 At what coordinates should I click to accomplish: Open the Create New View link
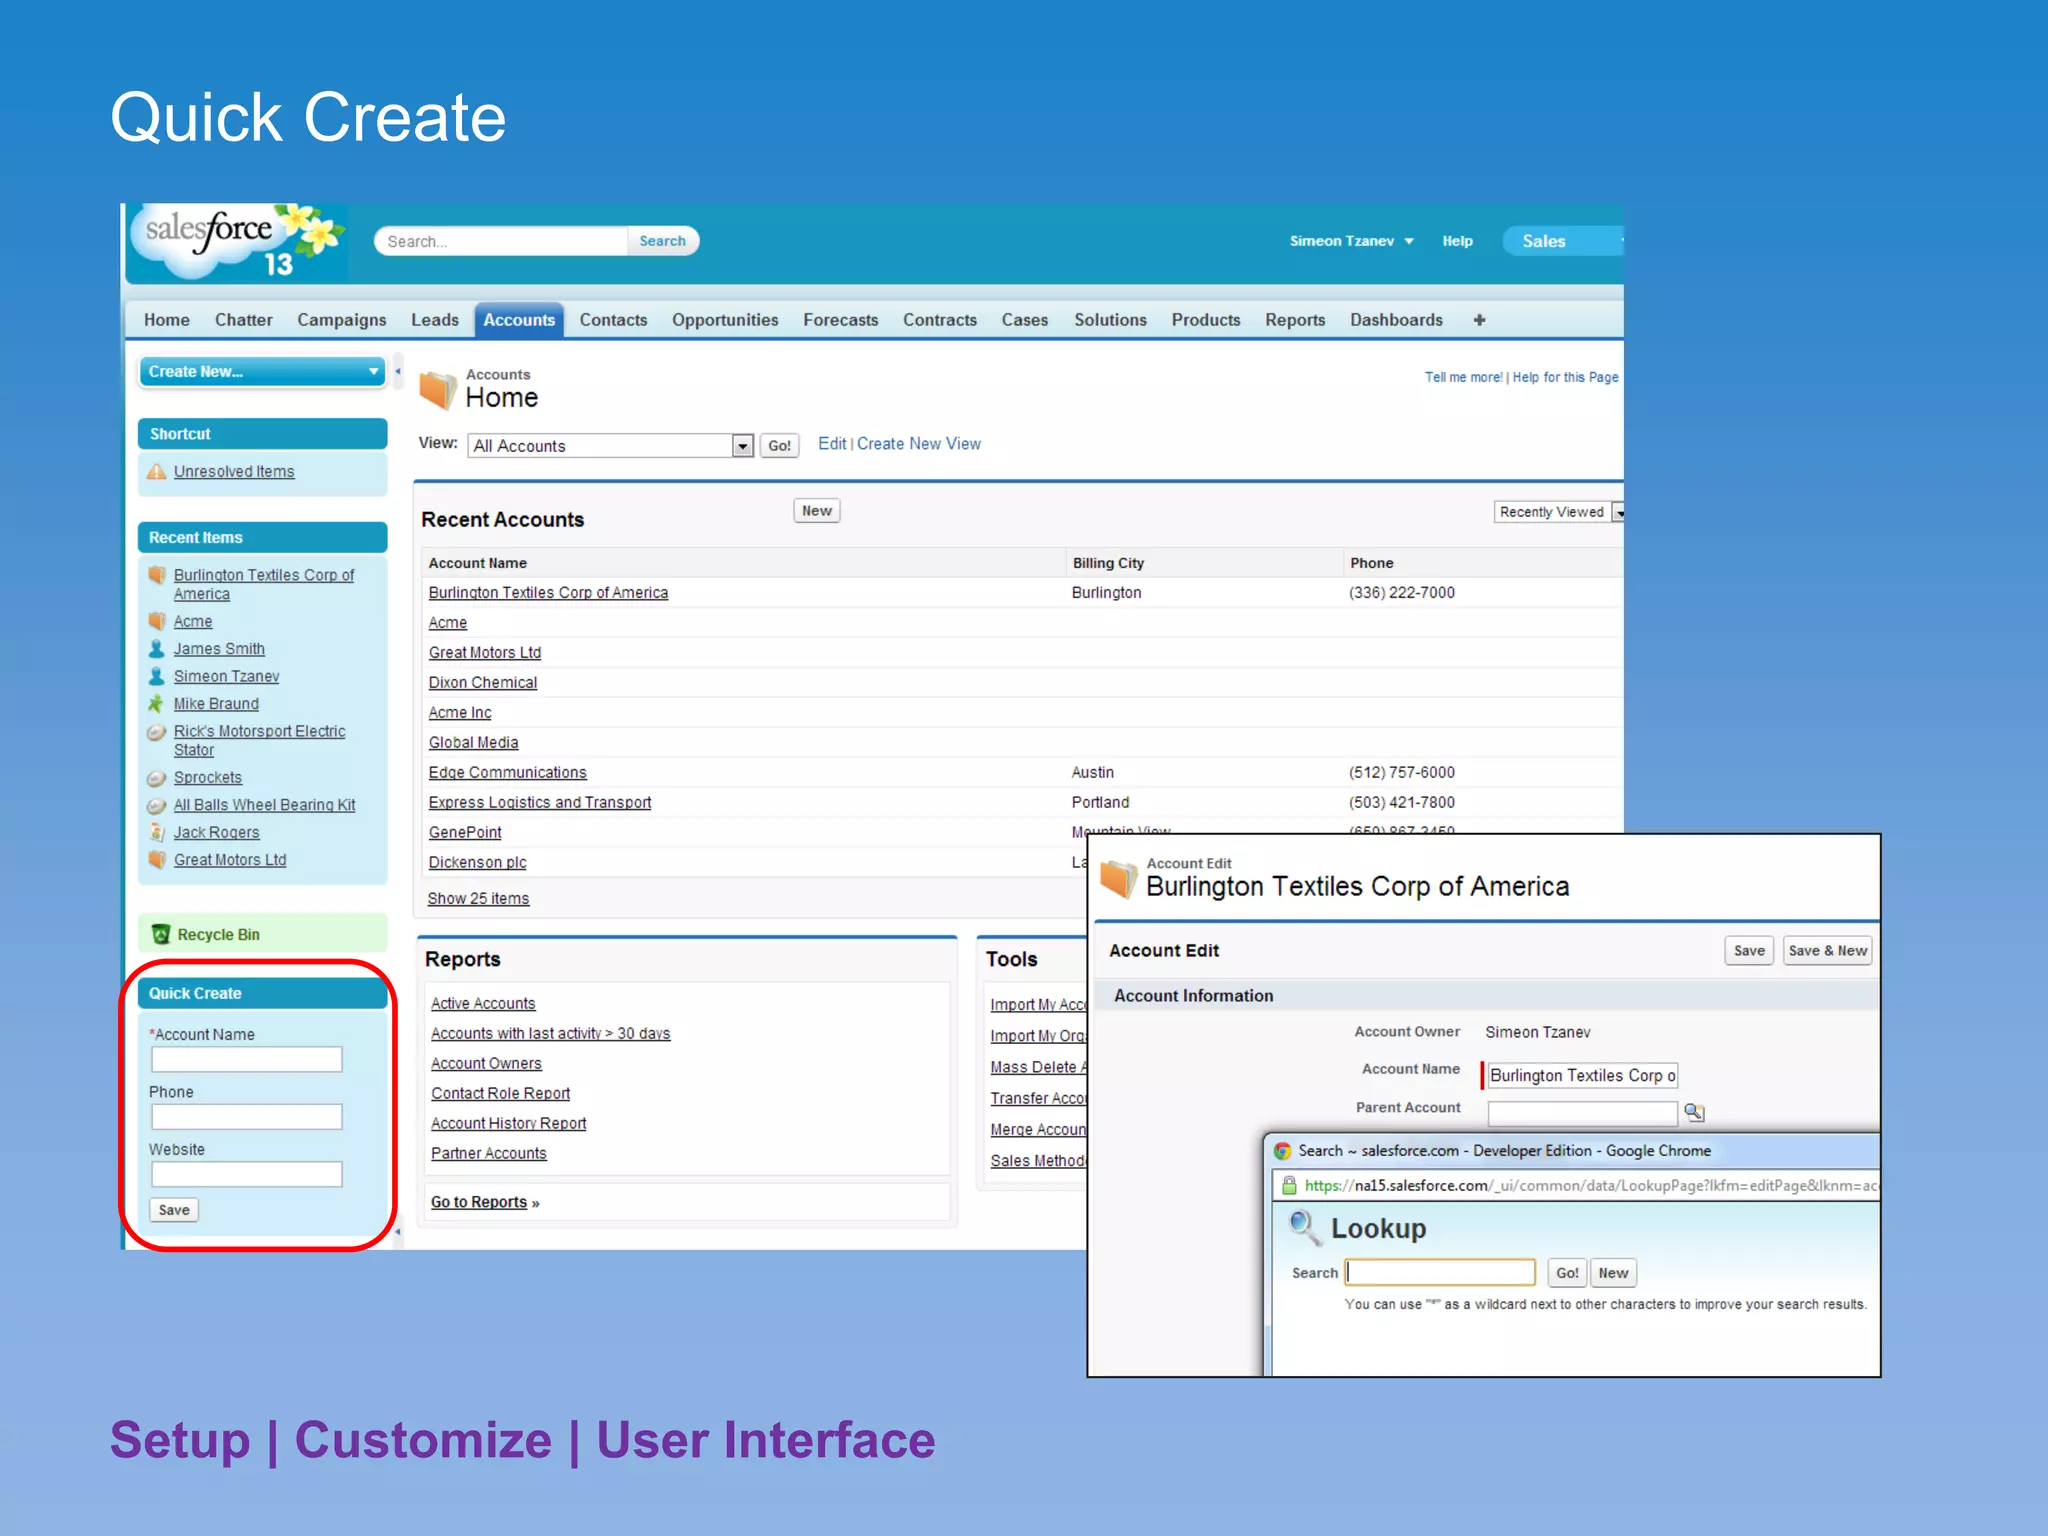pos(919,444)
